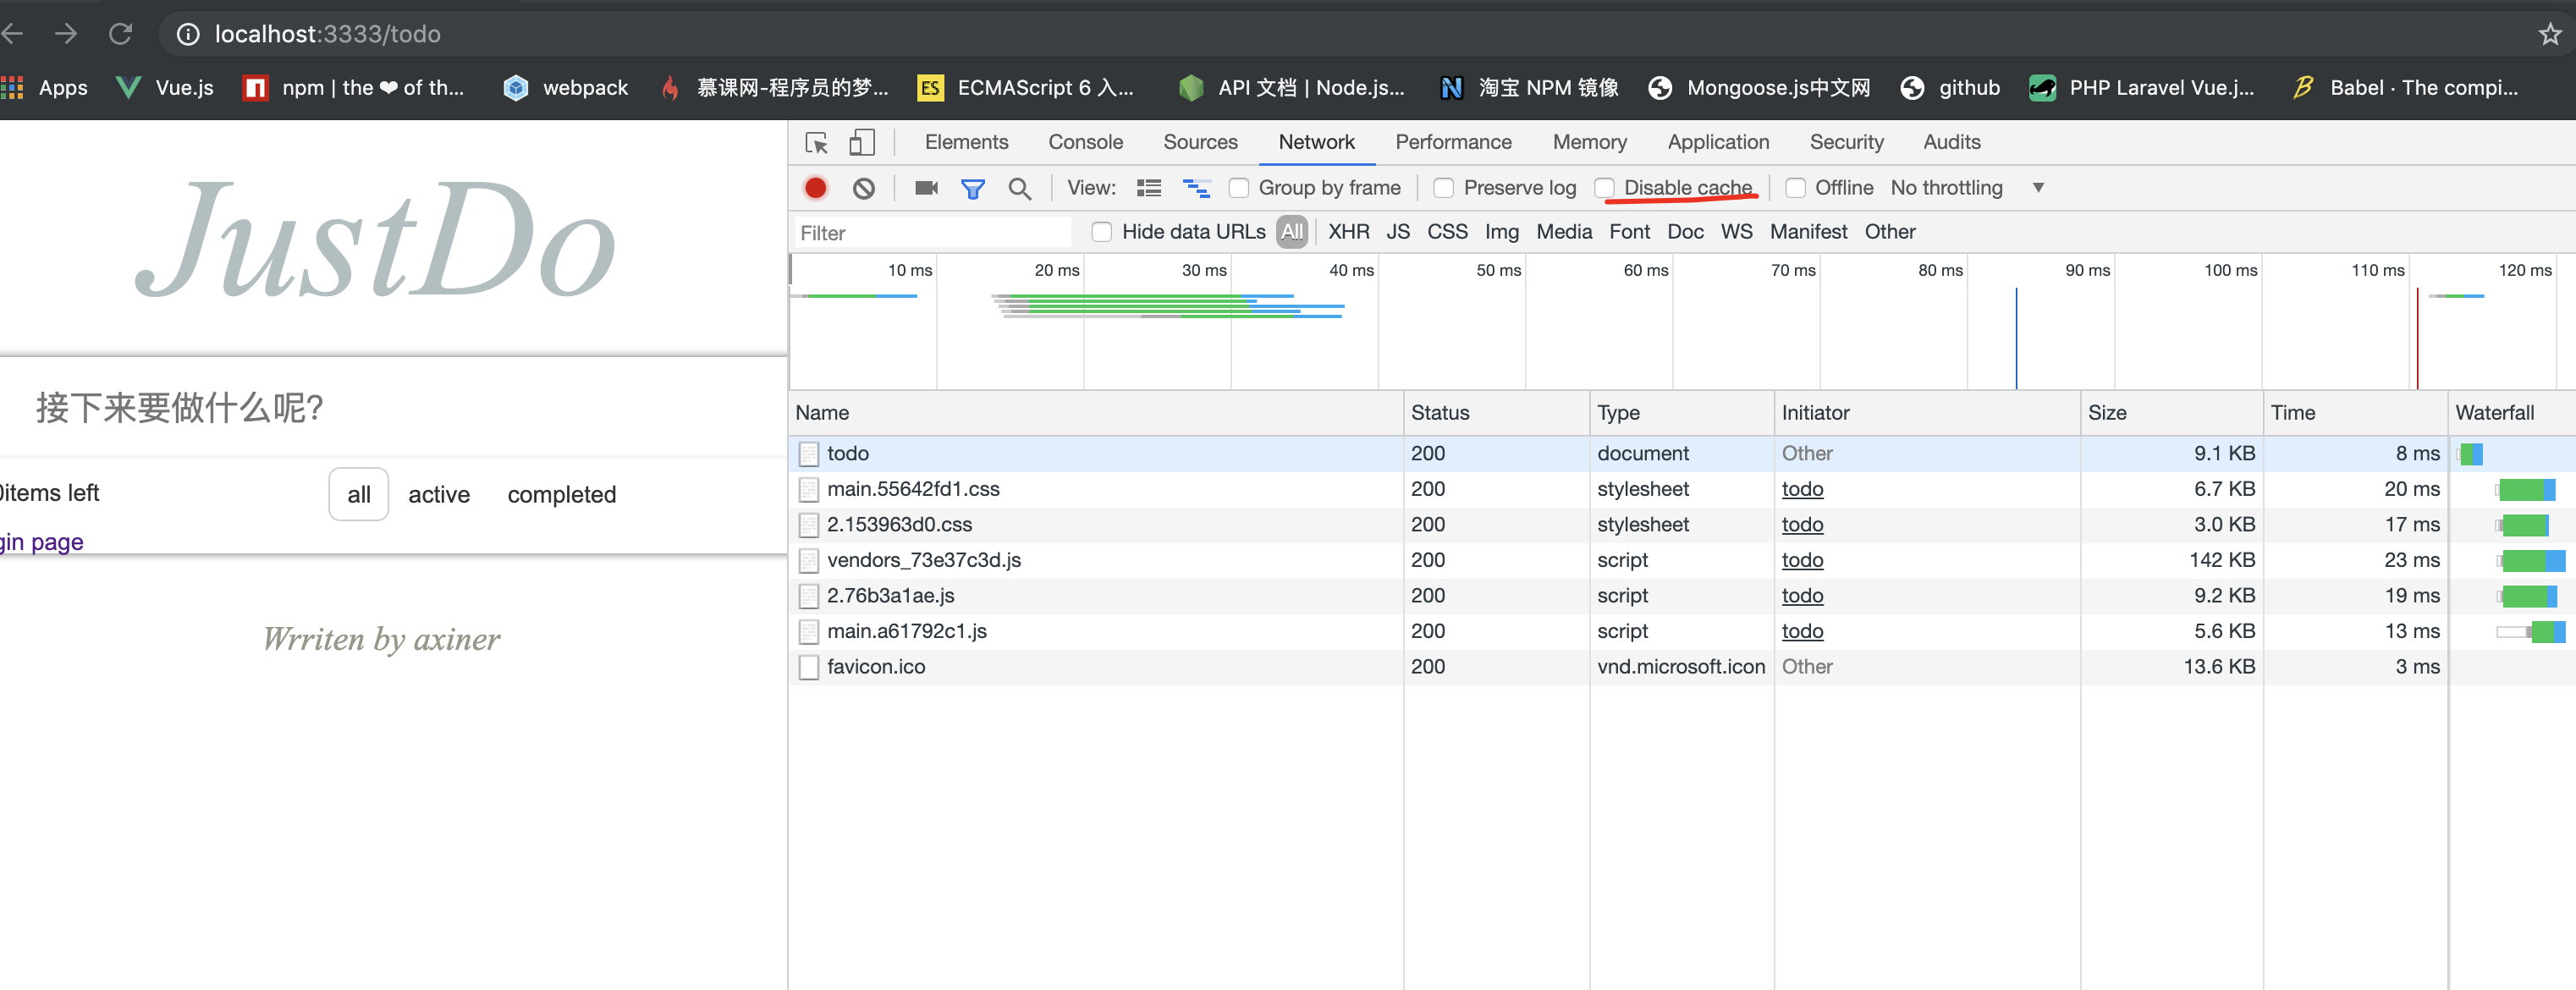Select the completed filter in JustDo
Viewport: 2576px width, 990px height.
tap(561, 495)
